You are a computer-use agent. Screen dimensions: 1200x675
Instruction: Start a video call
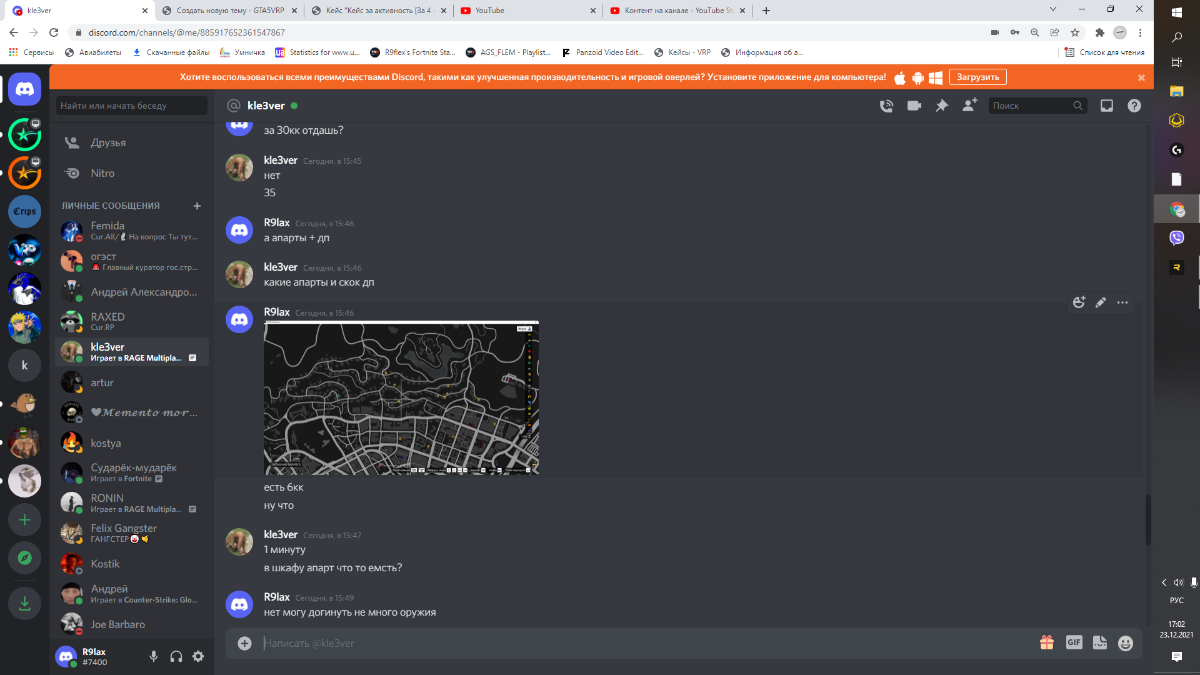pos(913,106)
